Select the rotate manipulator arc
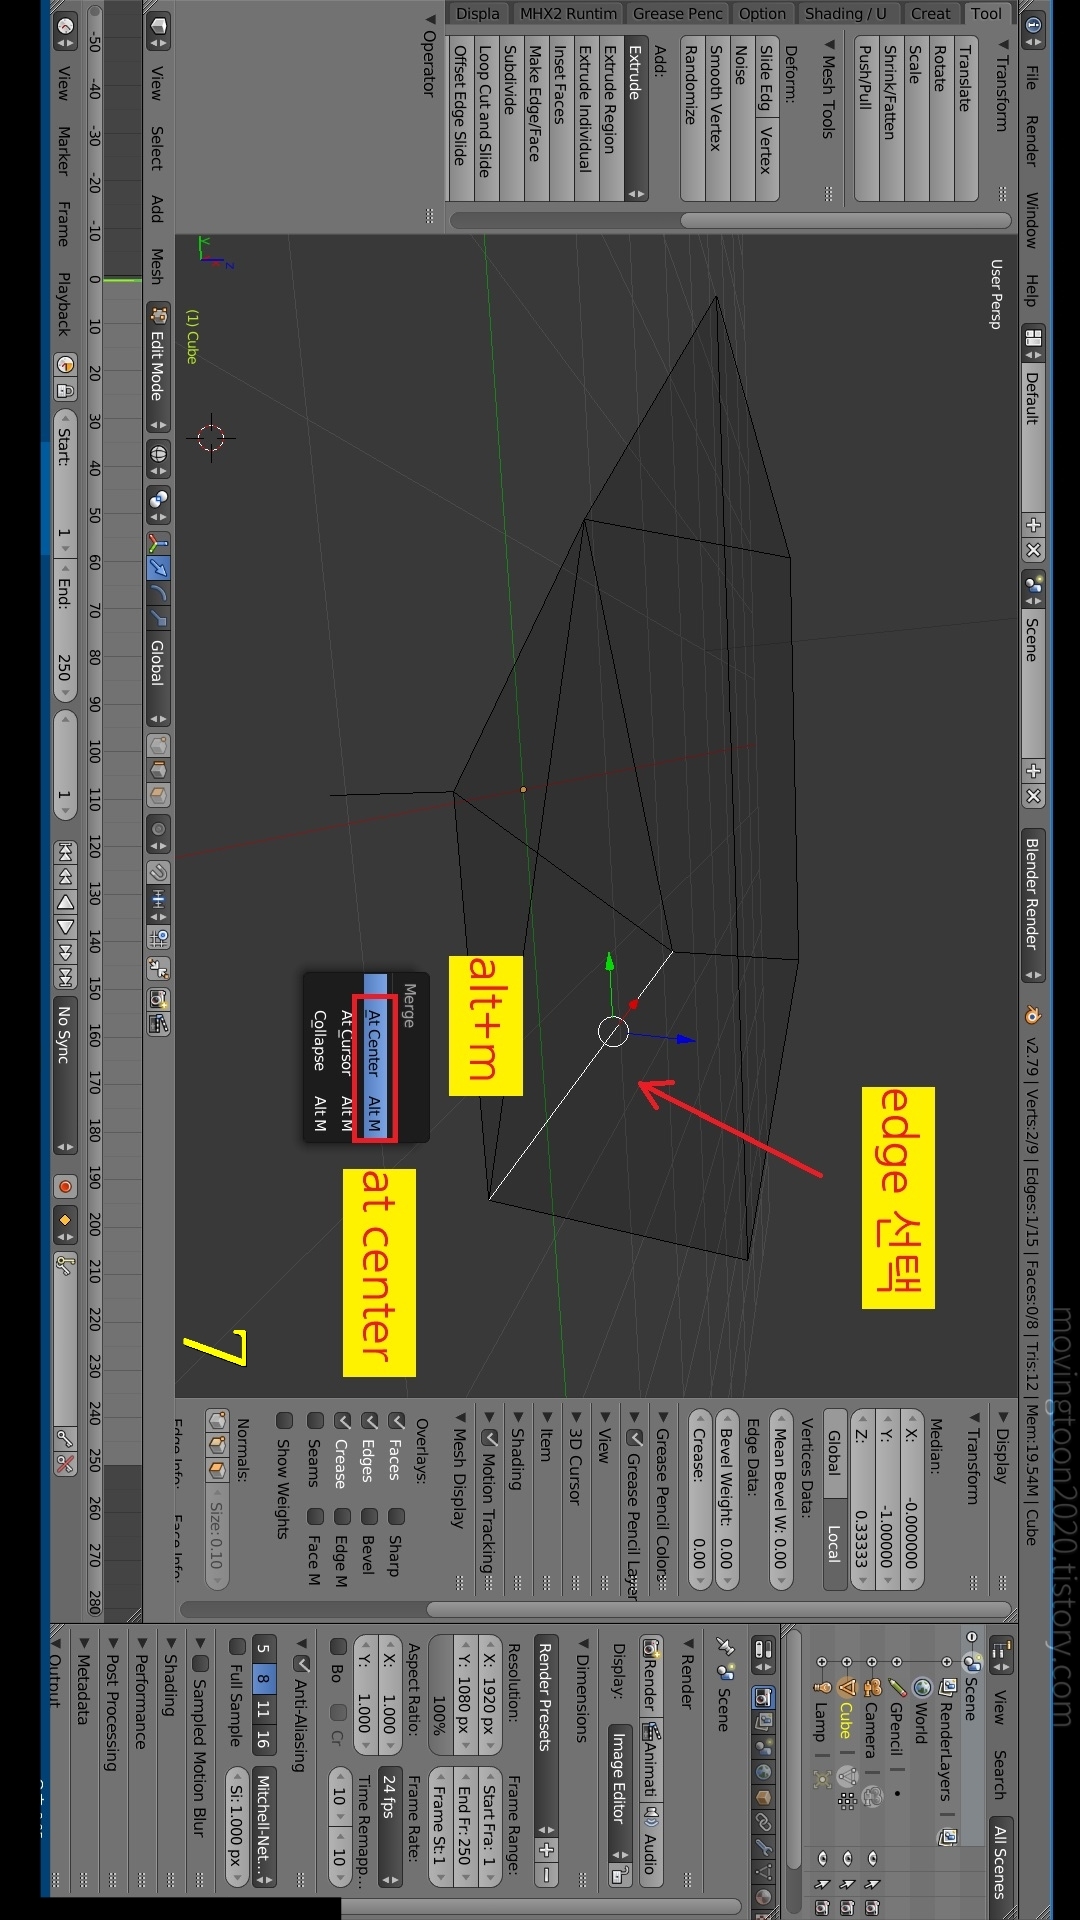Screen dimensions: 1080x1920 pyautogui.click(x=158, y=593)
